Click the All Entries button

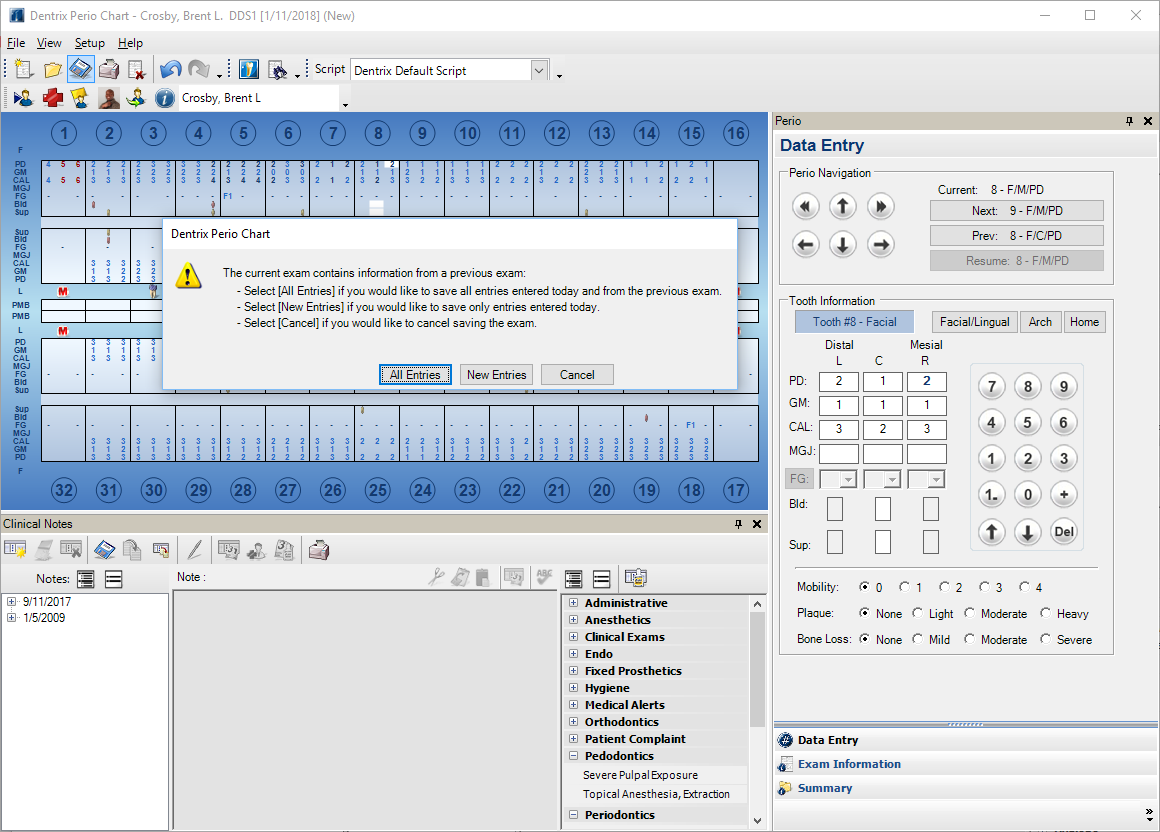coord(415,375)
